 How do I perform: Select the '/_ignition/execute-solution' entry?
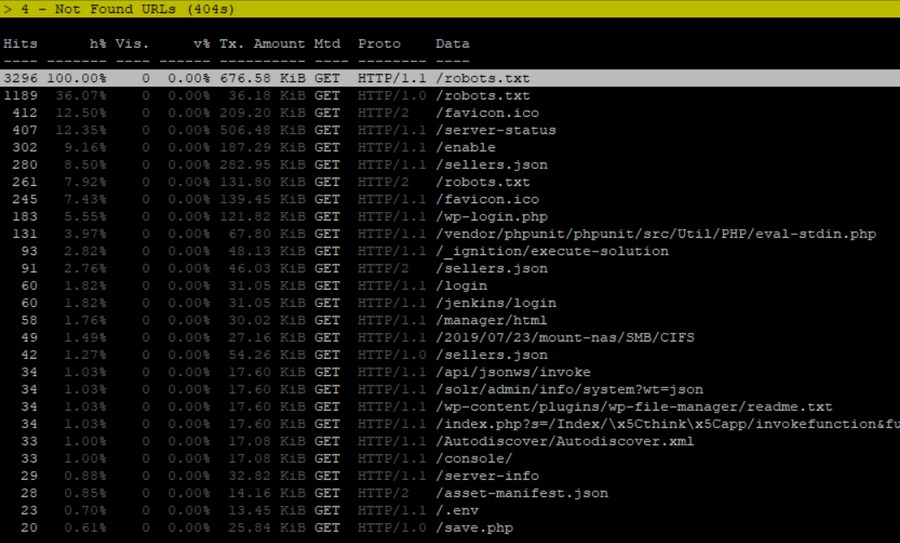(552, 251)
